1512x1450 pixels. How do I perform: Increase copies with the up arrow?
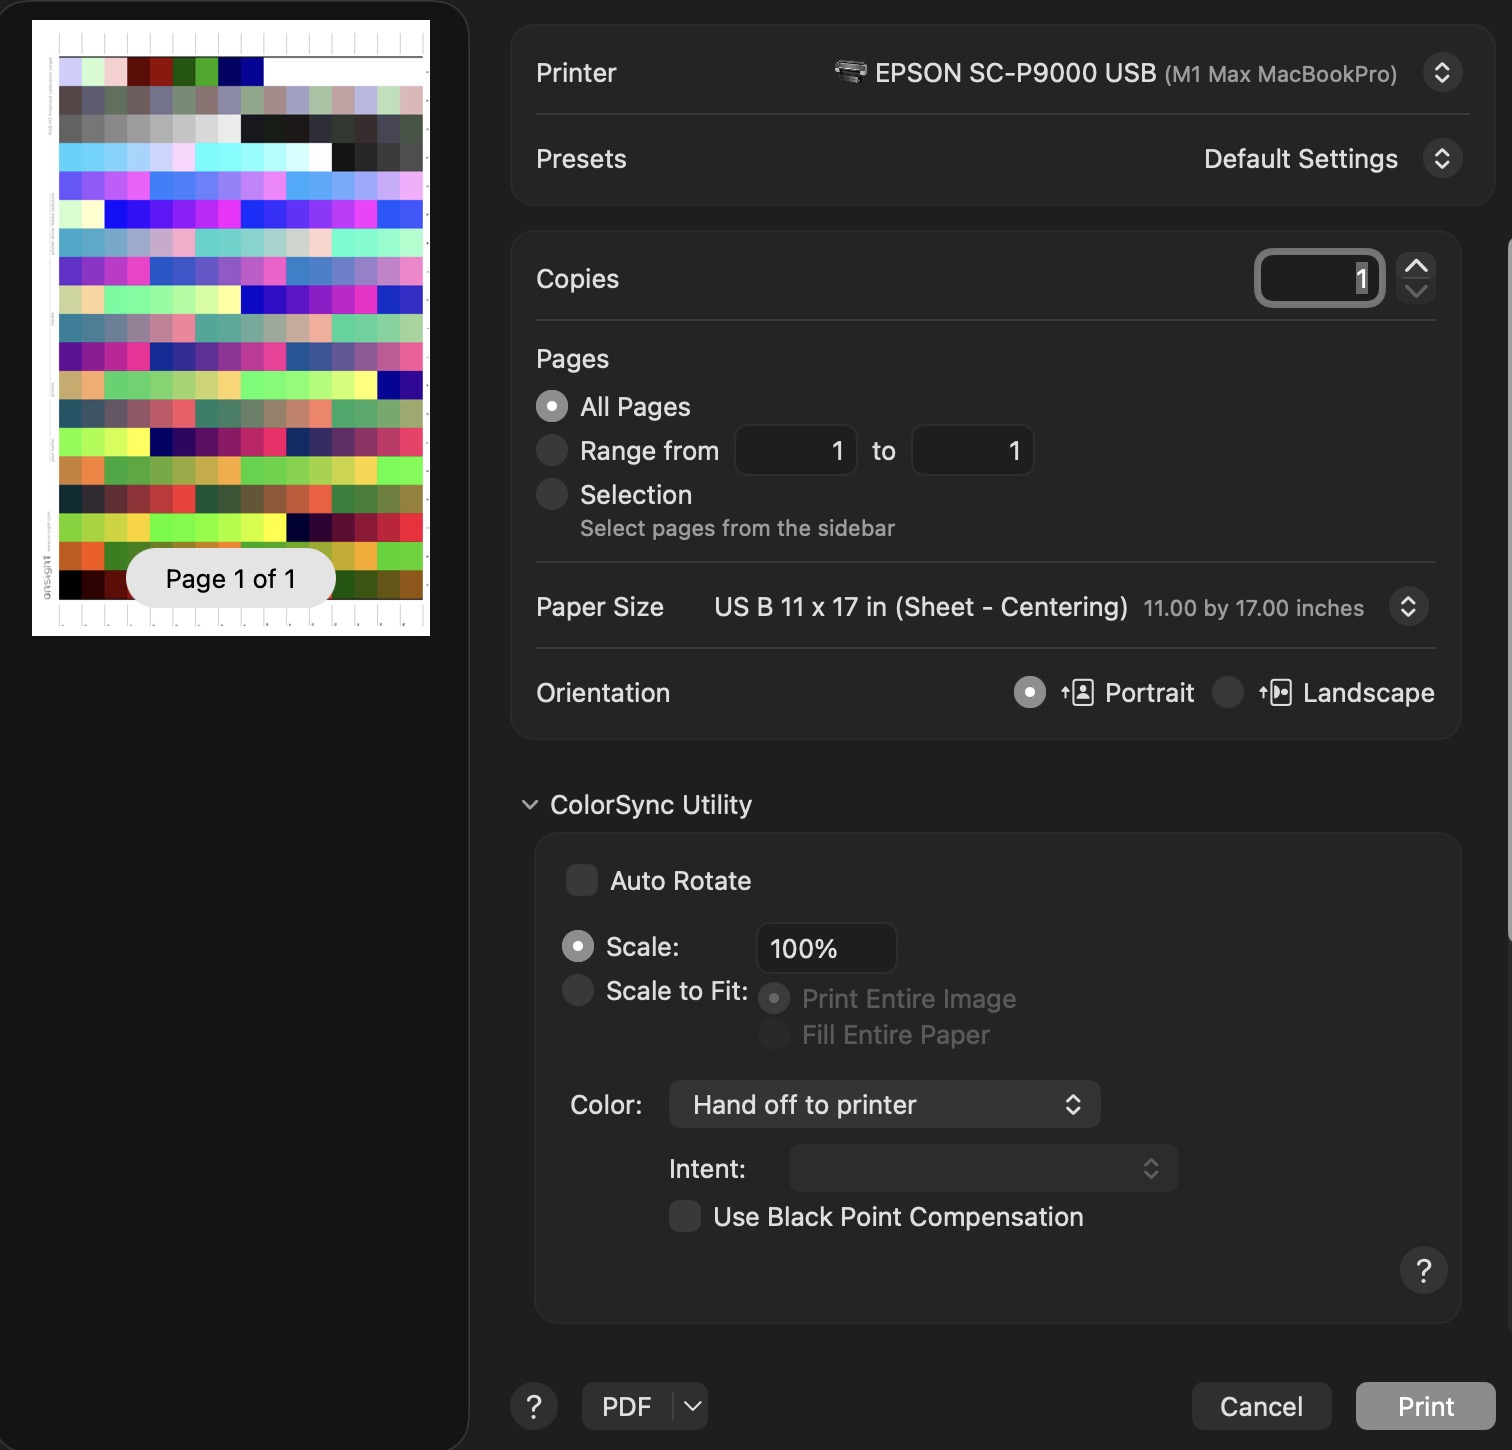click(x=1416, y=266)
